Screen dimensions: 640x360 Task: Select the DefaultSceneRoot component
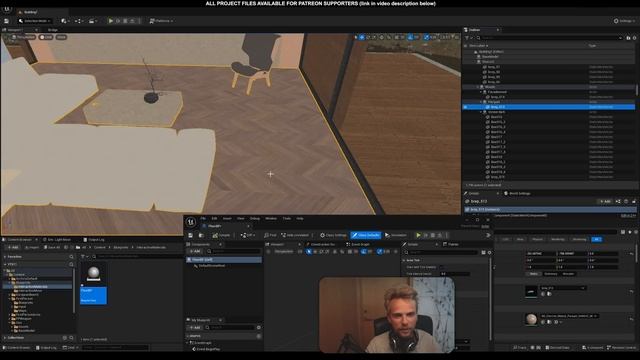point(211,266)
